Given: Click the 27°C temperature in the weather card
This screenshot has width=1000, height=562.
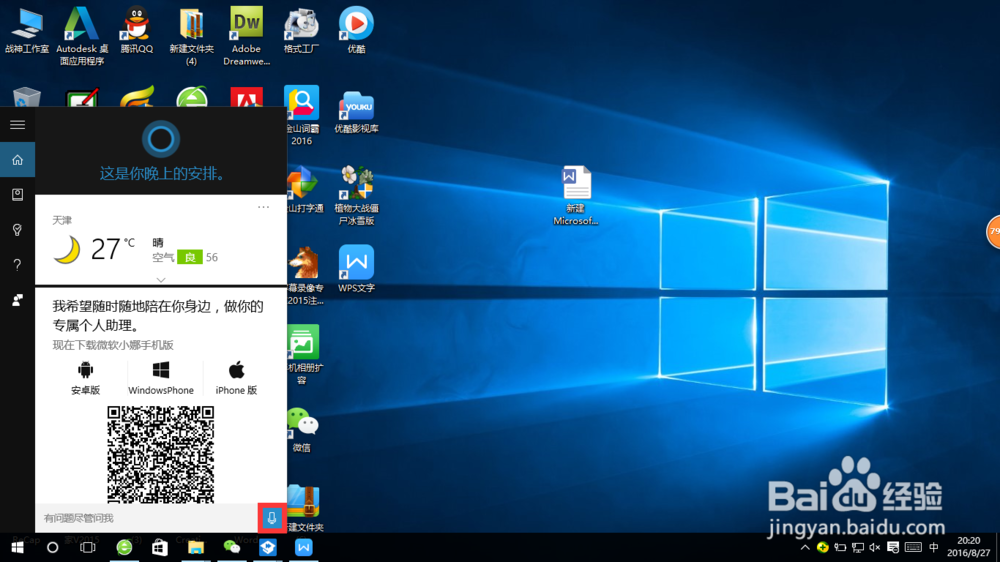Looking at the screenshot, I should tap(112, 249).
